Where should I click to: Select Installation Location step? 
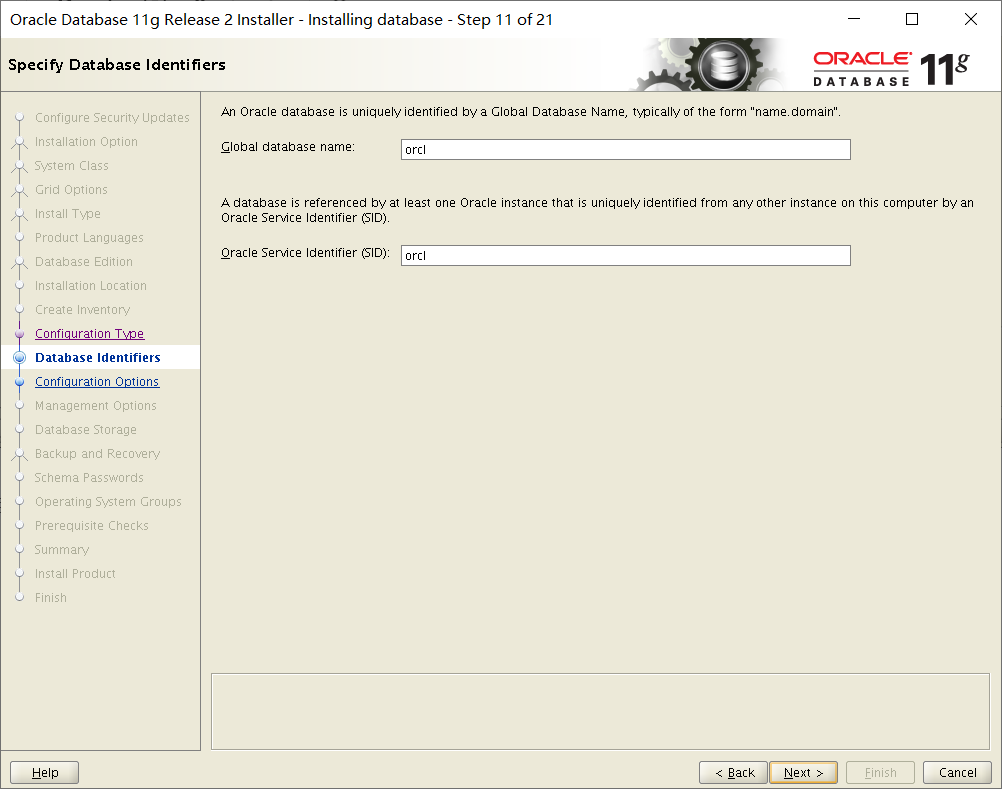pyautogui.click(x=91, y=286)
